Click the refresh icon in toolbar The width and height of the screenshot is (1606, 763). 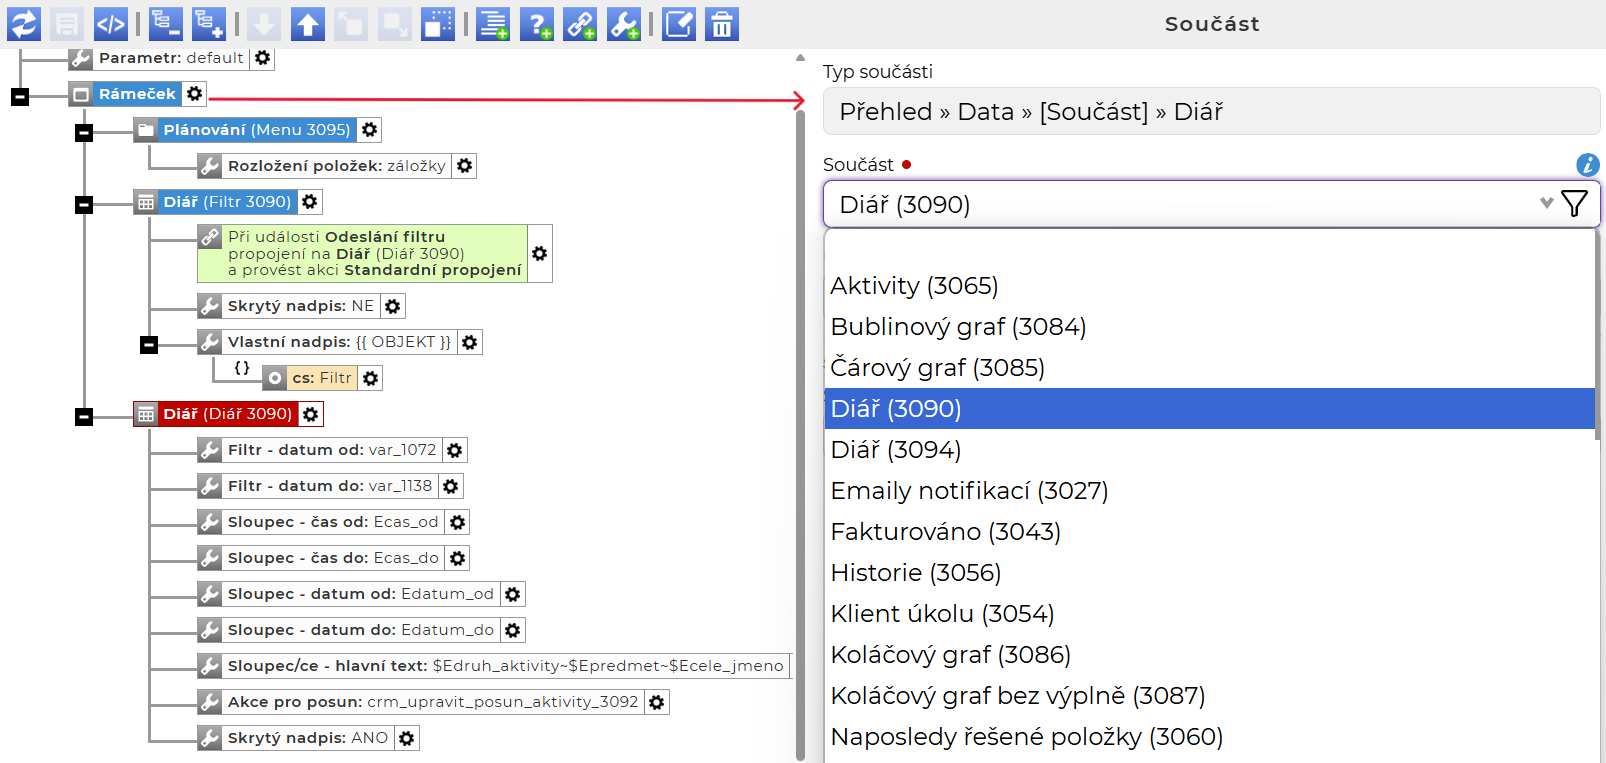coord(24,24)
